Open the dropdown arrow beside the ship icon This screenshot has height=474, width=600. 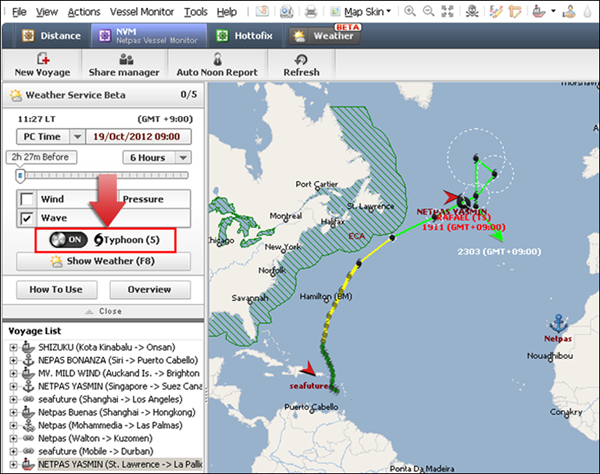tap(553, 11)
